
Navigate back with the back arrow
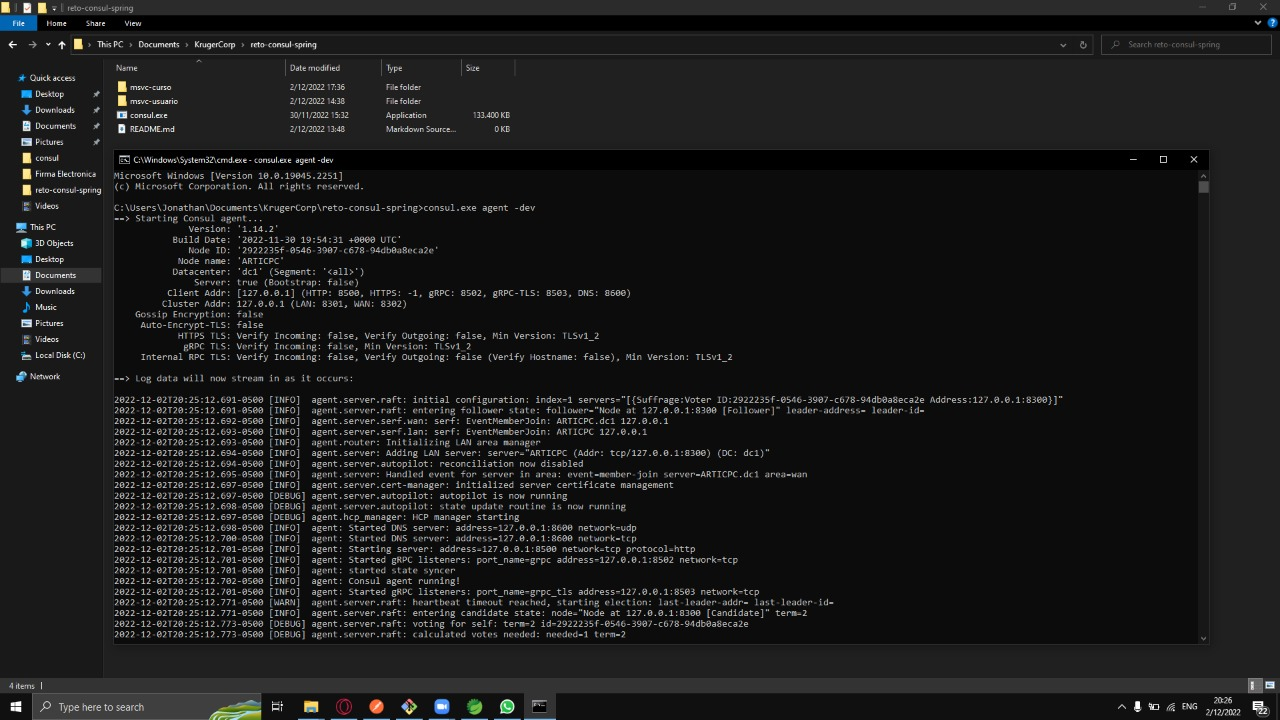[12, 44]
